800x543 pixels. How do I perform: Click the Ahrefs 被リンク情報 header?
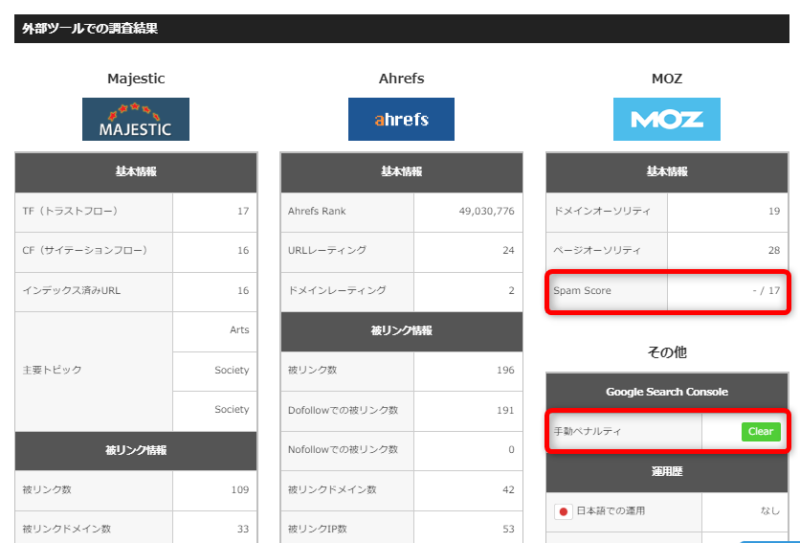(x=401, y=331)
